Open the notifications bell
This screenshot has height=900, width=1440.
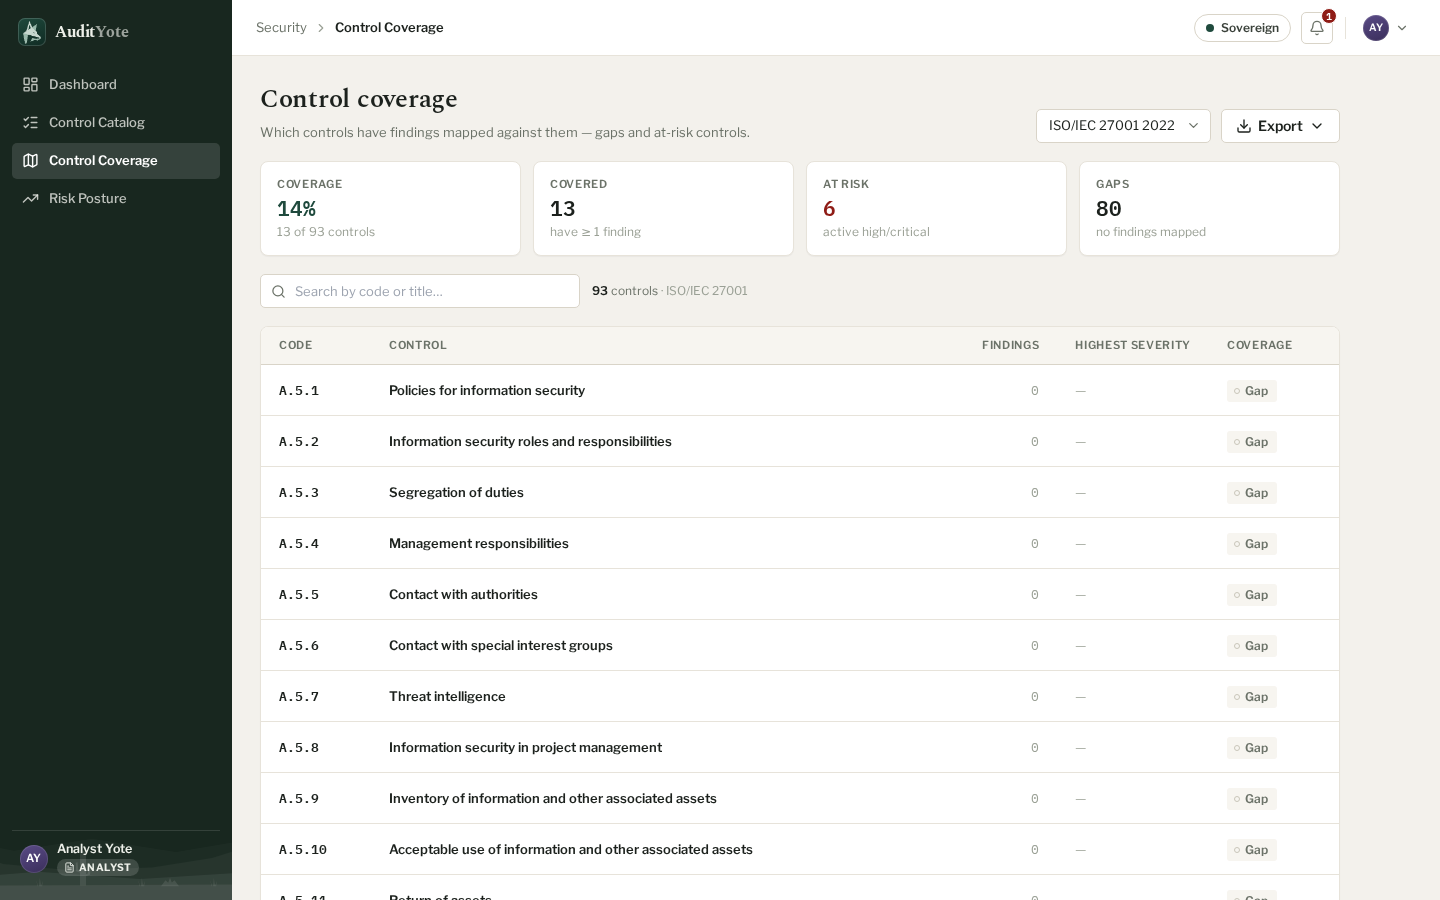(x=1317, y=28)
